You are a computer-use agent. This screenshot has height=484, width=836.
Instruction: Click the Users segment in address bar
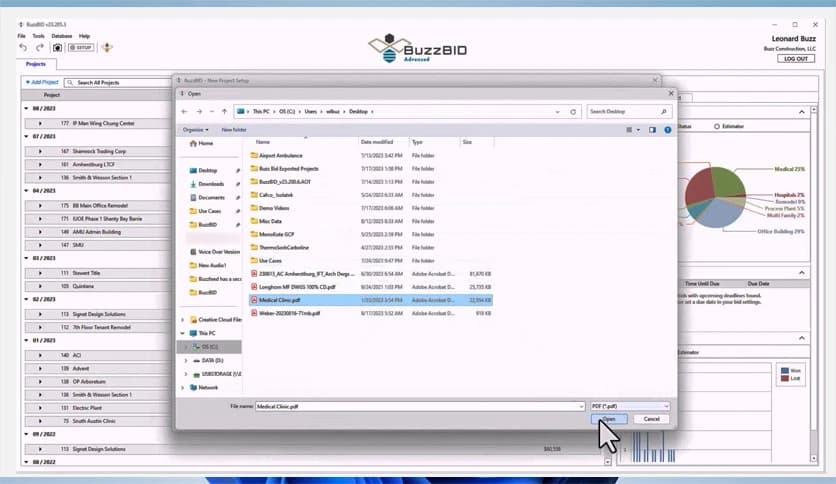pos(310,112)
